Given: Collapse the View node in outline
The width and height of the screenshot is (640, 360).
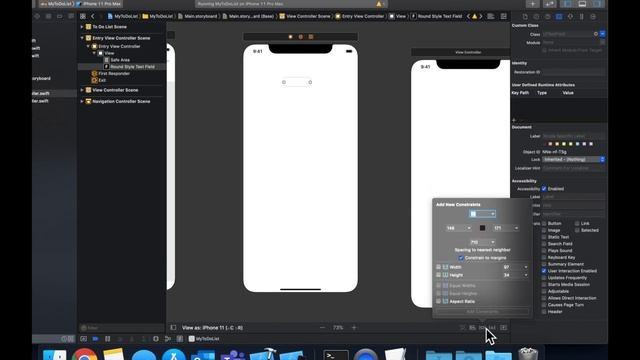Looking at the screenshot, I should click(94, 53).
